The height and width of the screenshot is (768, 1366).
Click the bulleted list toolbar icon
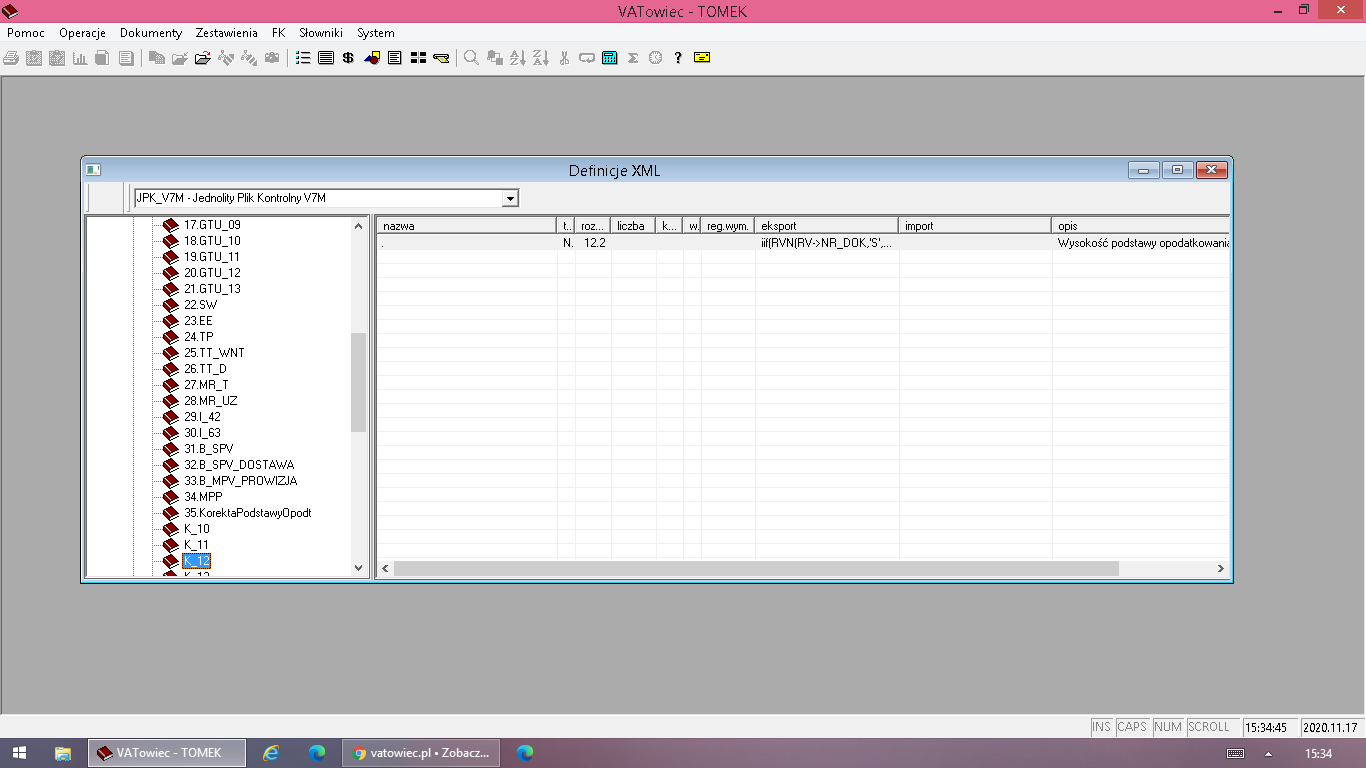303,58
